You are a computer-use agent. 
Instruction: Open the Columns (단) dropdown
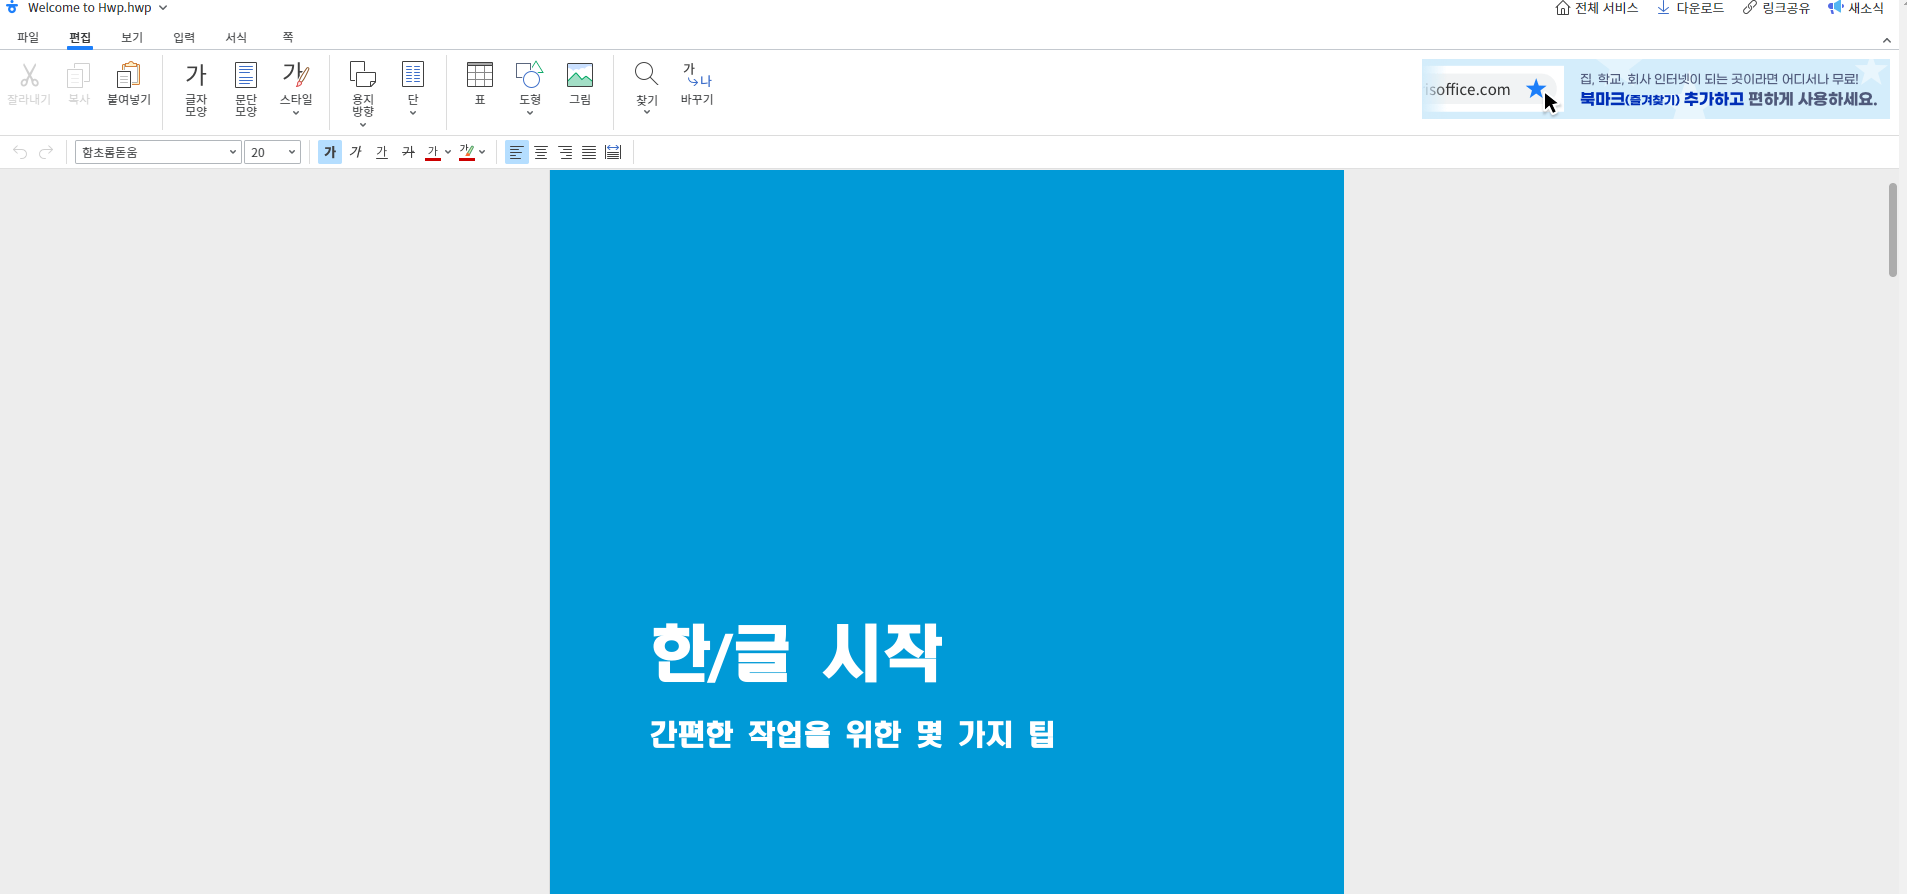click(x=413, y=88)
